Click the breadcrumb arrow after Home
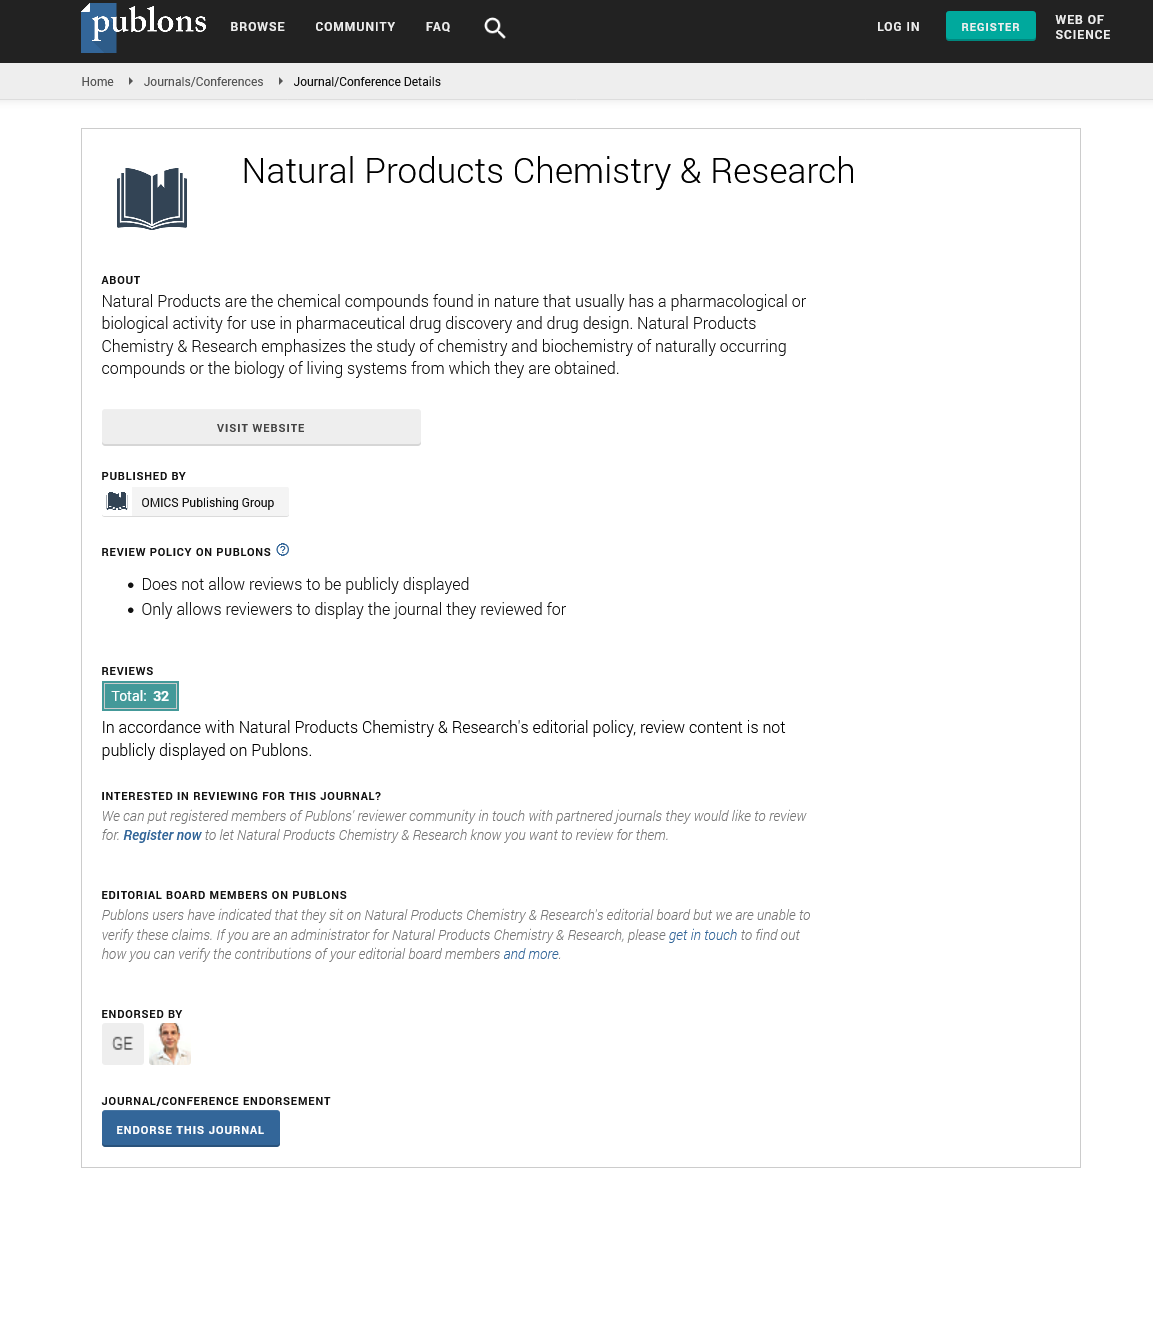 (x=130, y=81)
